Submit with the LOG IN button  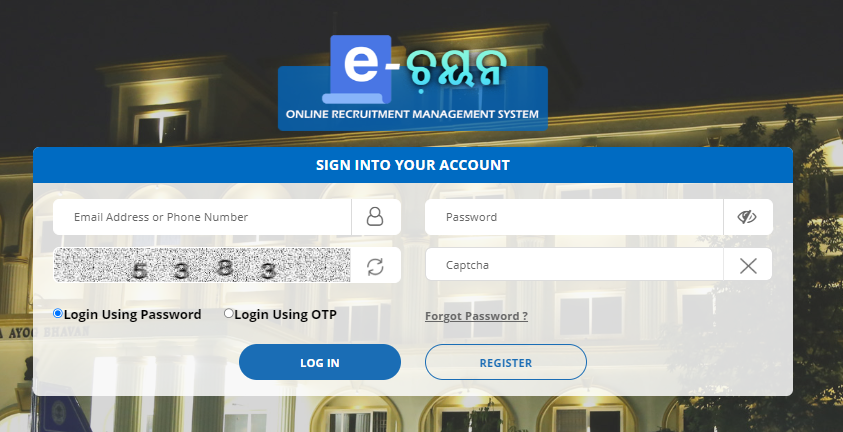[x=320, y=362]
